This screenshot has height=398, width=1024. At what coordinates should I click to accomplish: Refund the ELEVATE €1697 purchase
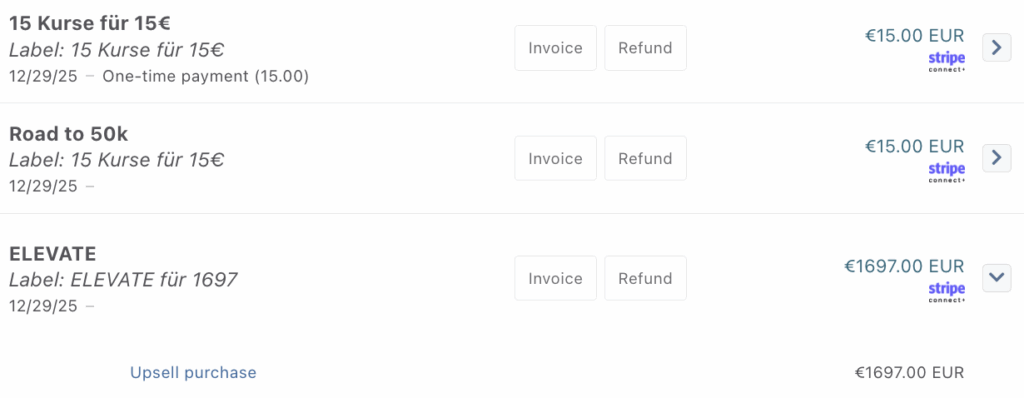[645, 278]
